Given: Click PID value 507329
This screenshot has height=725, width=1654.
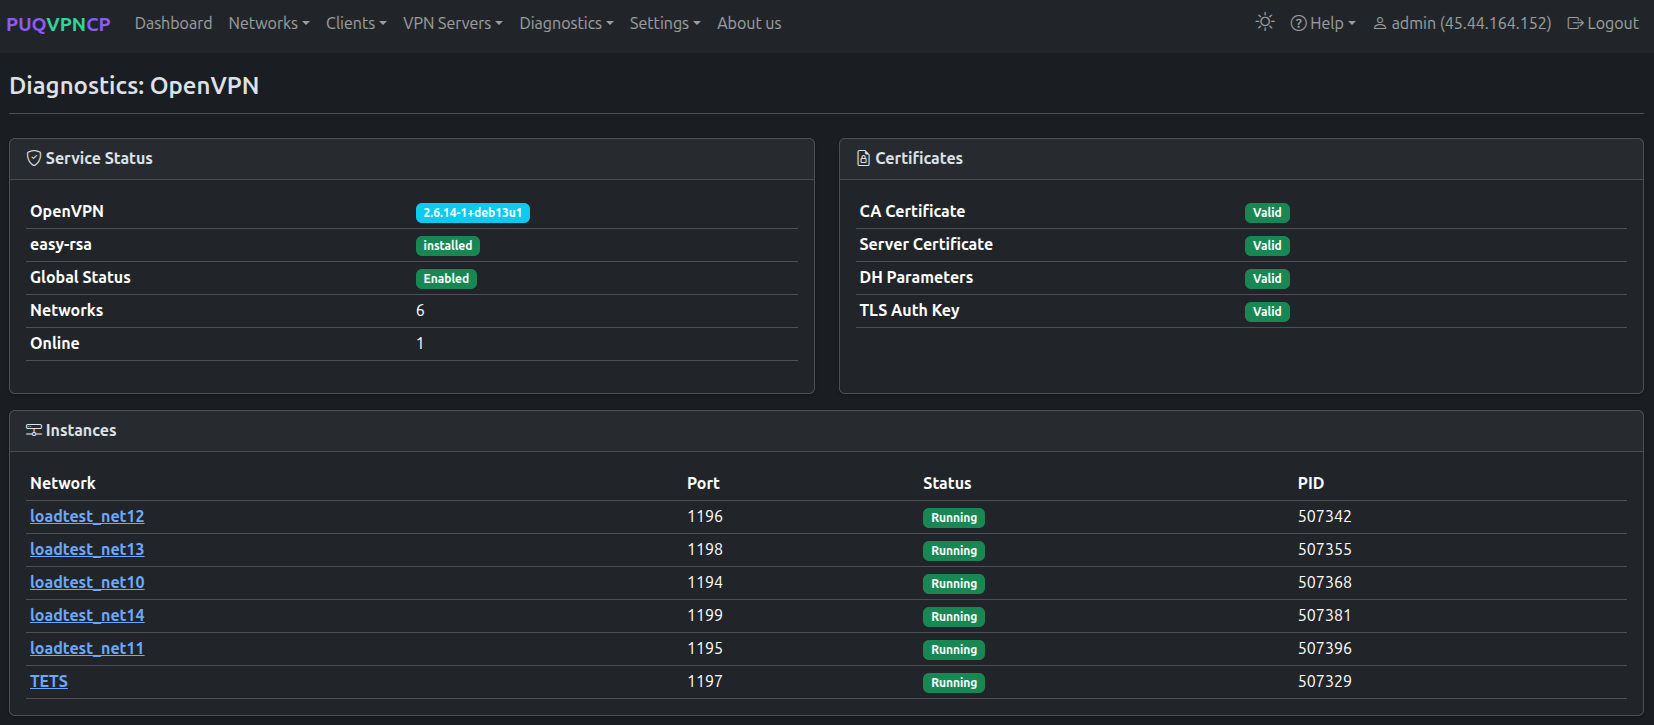Looking at the screenshot, I should (1325, 681).
